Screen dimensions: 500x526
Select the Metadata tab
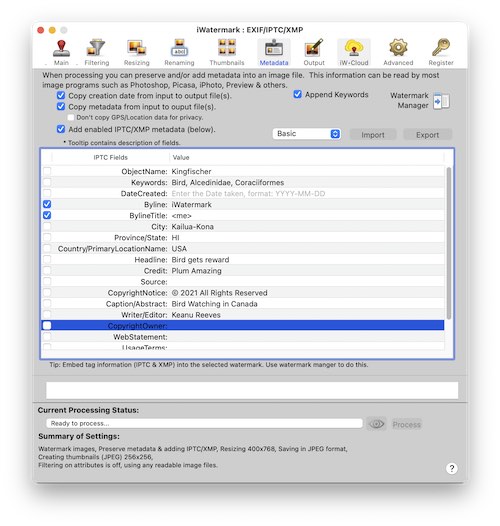tap(274, 52)
